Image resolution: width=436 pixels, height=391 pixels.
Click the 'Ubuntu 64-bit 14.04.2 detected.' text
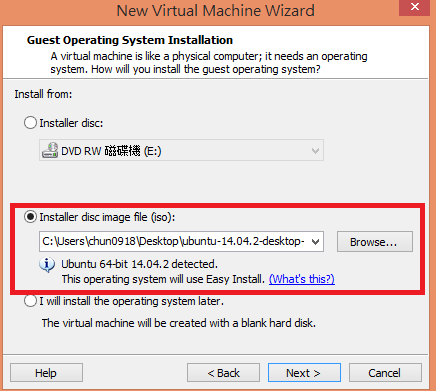click(x=139, y=264)
